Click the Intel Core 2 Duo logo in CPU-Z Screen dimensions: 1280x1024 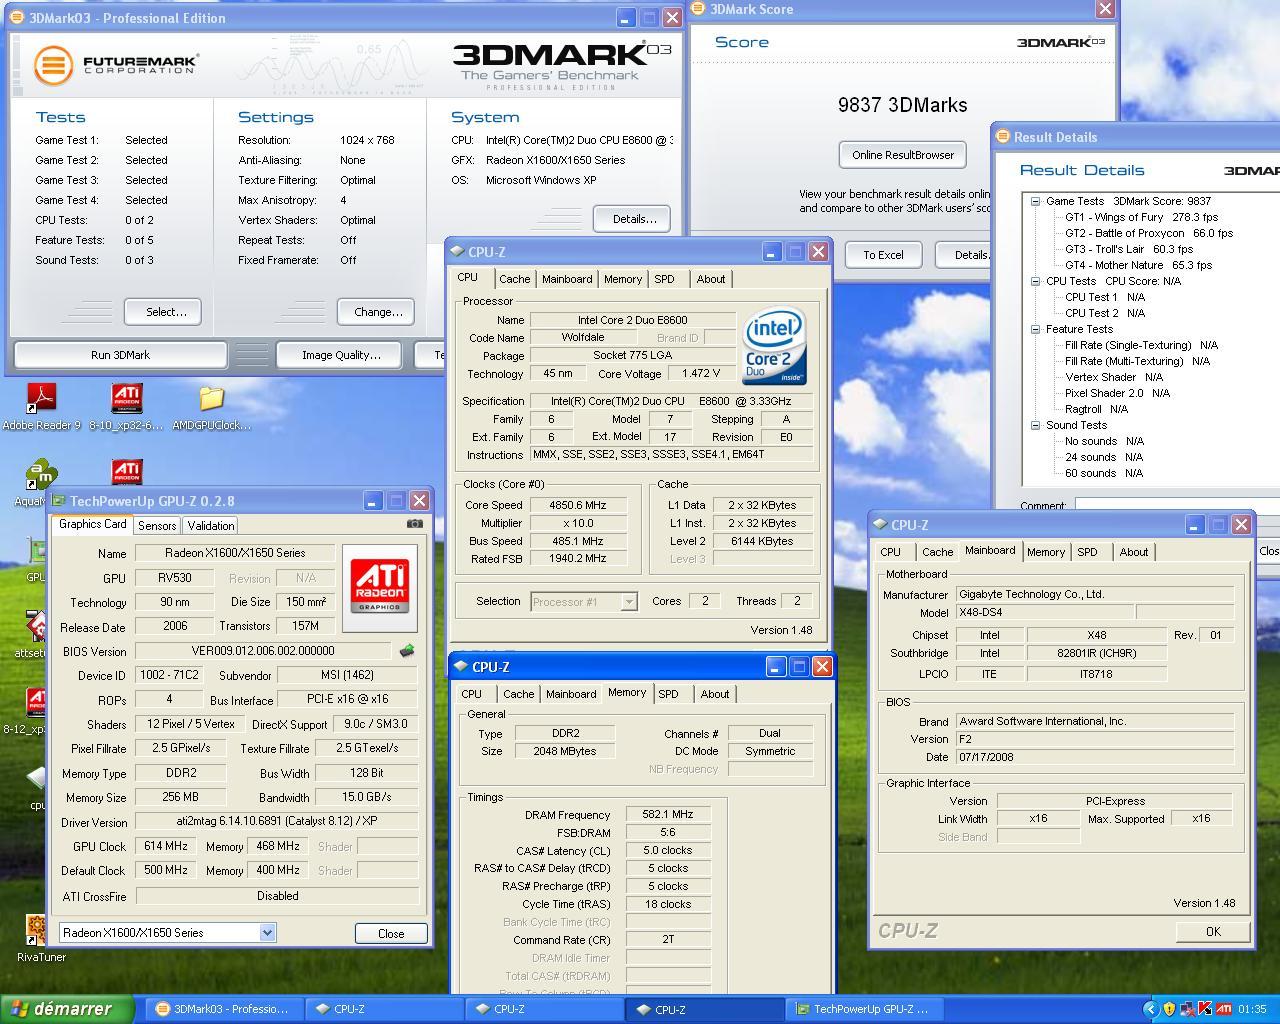click(774, 348)
